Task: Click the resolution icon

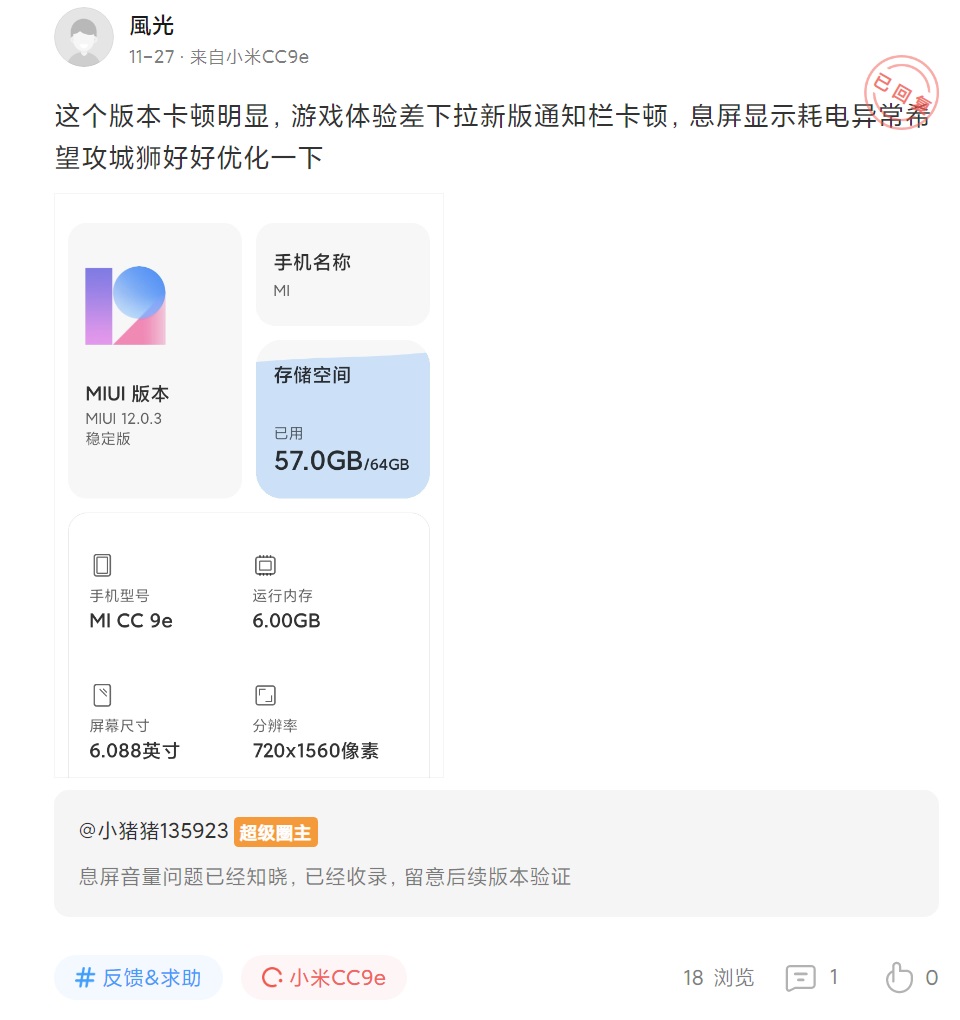Action: pos(265,695)
